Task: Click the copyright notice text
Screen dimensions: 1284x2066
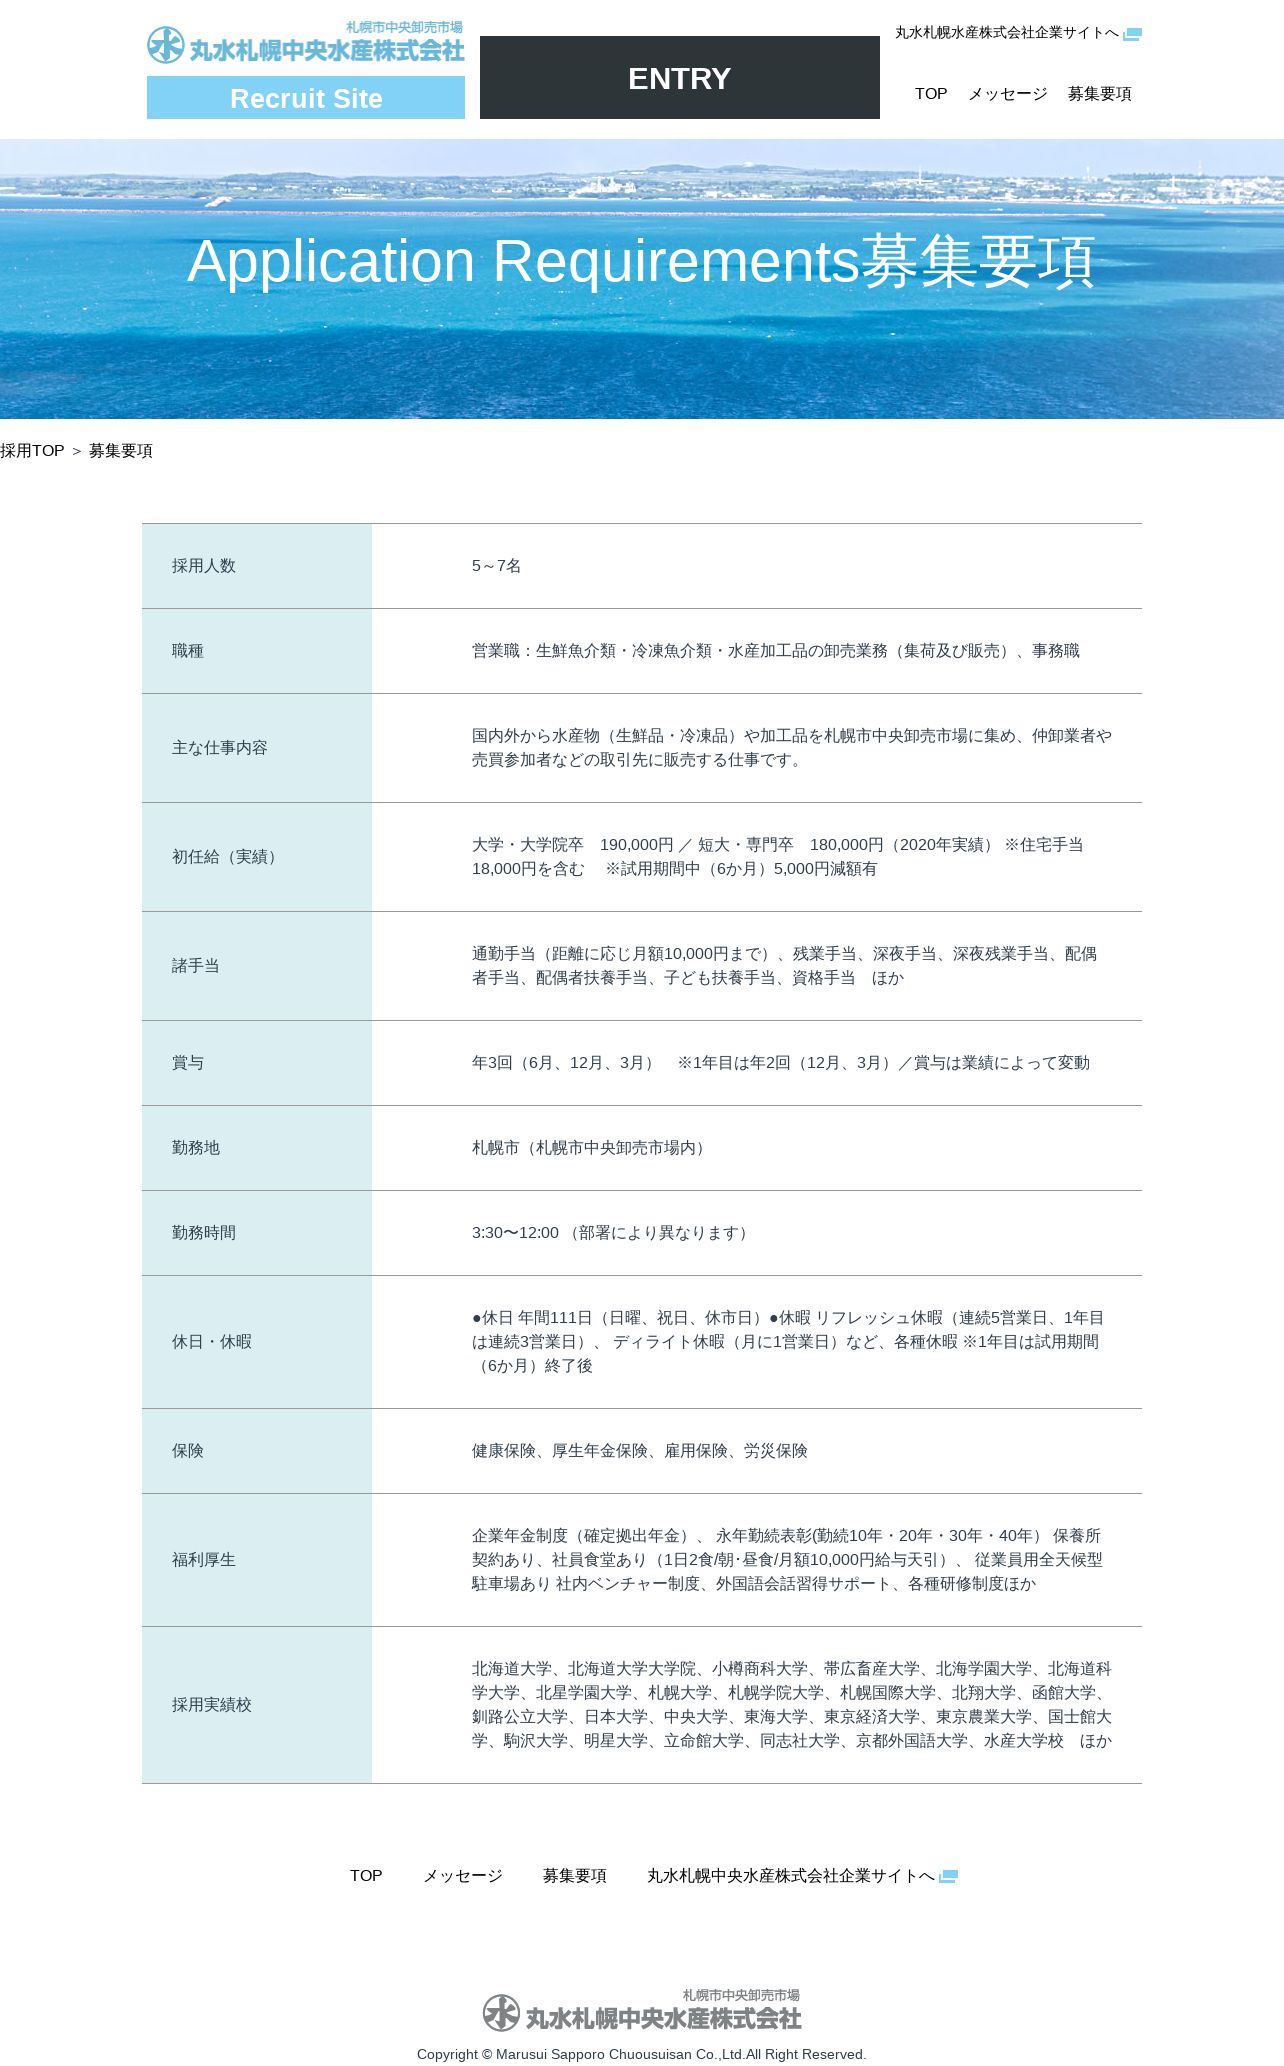Action: click(x=642, y=2054)
